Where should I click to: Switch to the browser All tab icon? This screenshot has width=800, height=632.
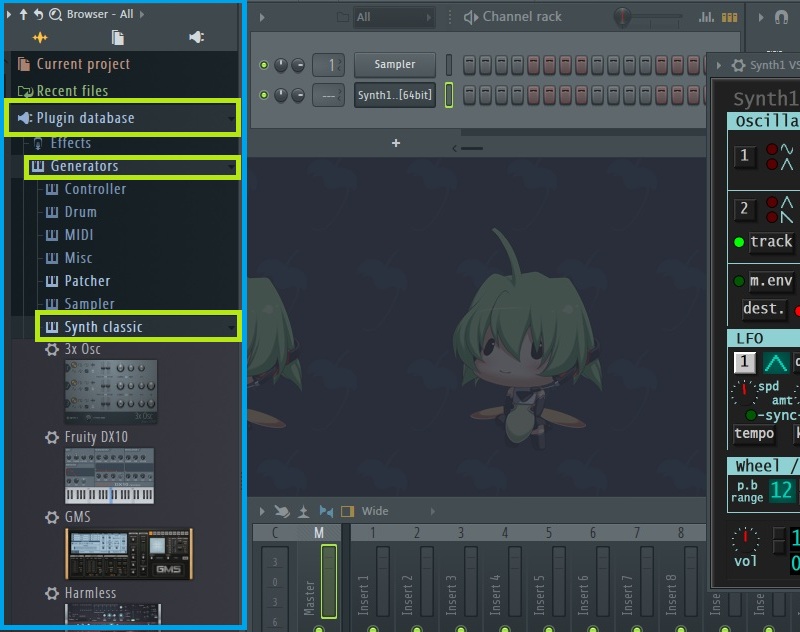[x=40, y=37]
